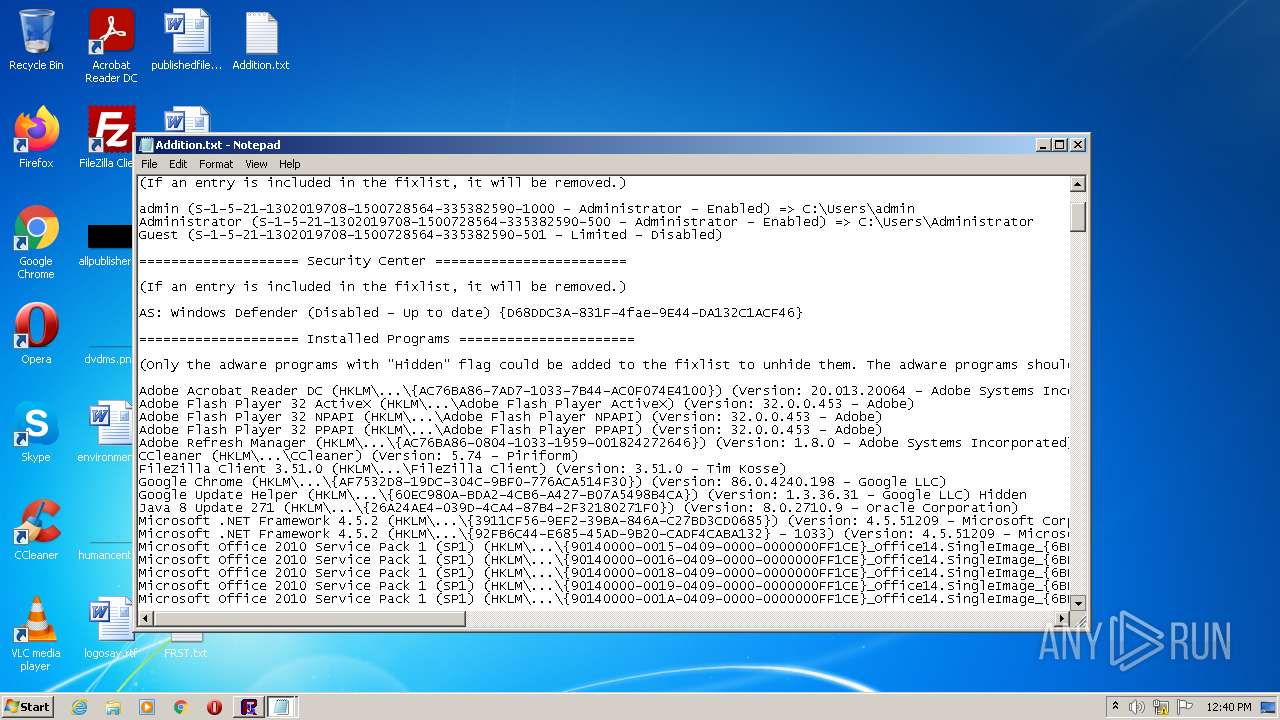Open the File menu in Notepad
Screen dimensions: 1280x720
(x=149, y=164)
